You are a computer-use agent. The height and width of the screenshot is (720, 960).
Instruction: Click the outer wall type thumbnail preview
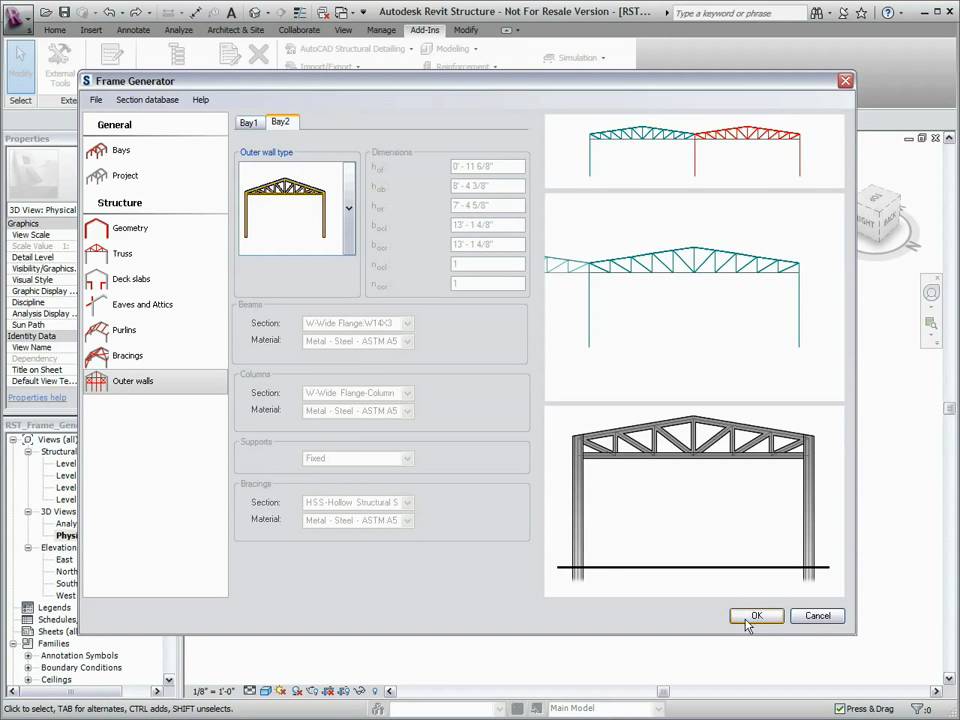291,208
